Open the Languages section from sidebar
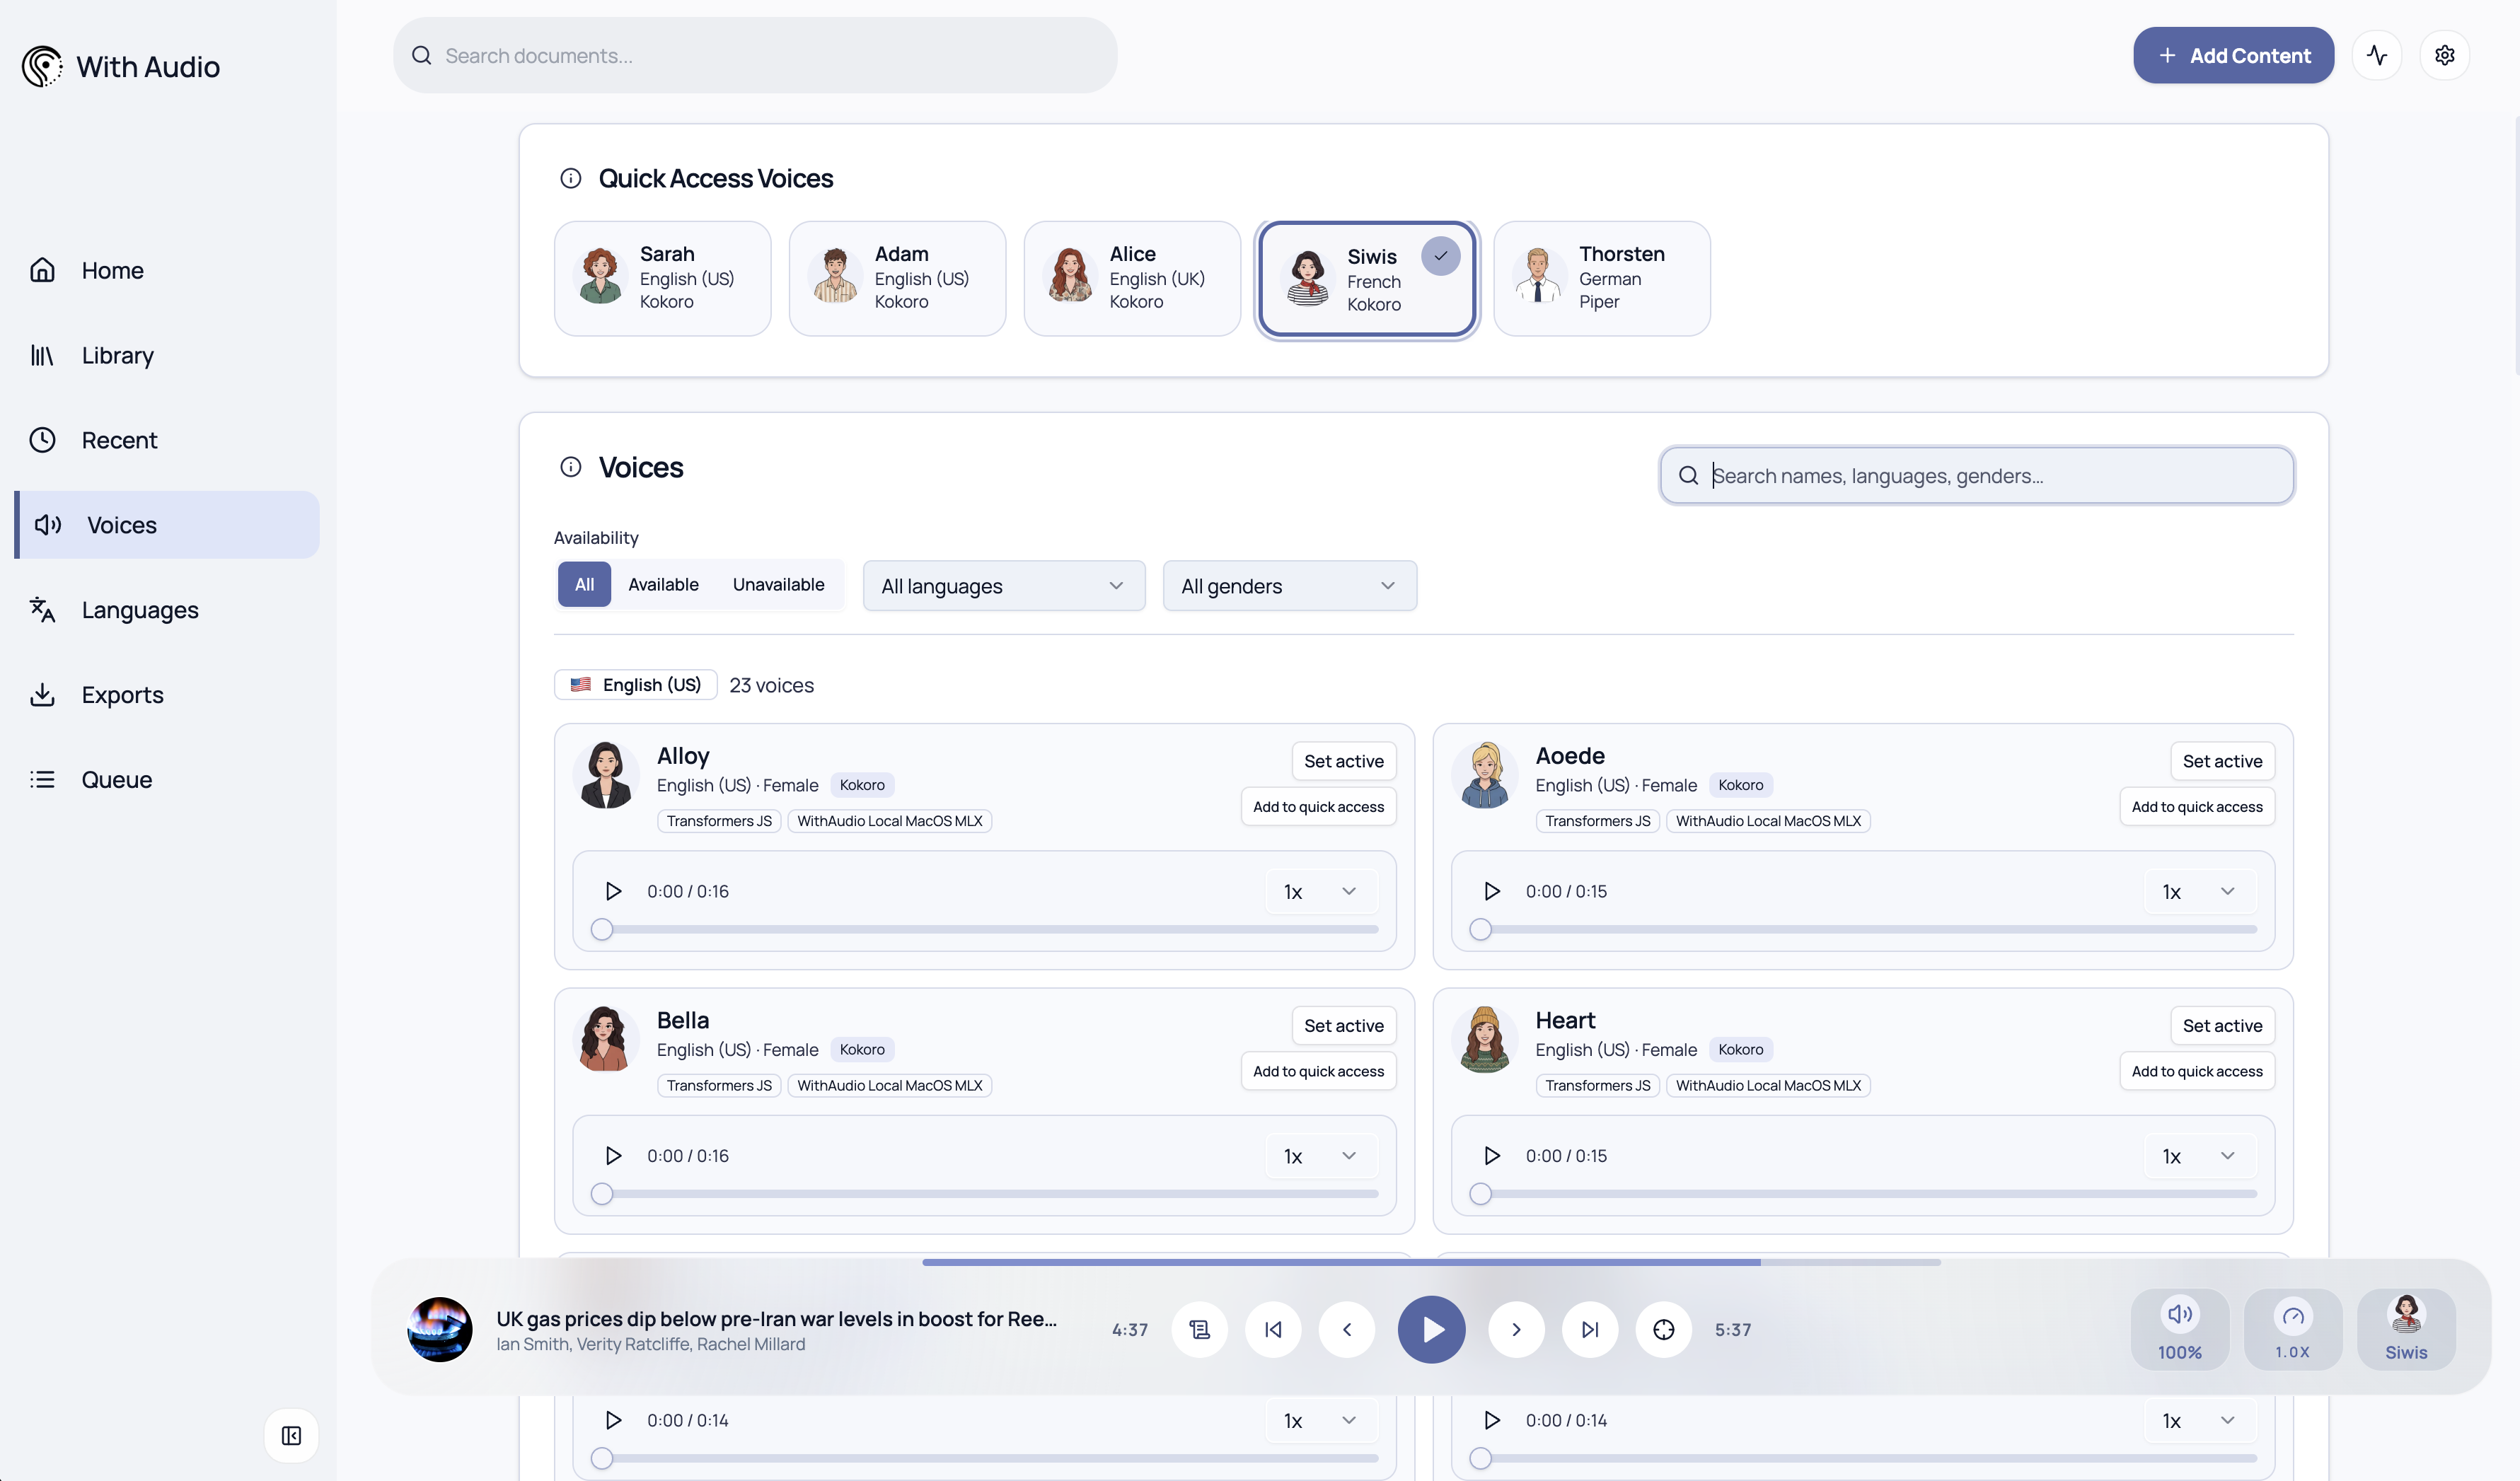The width and height of the screenshot is (2520, 1481). [139, 609]
